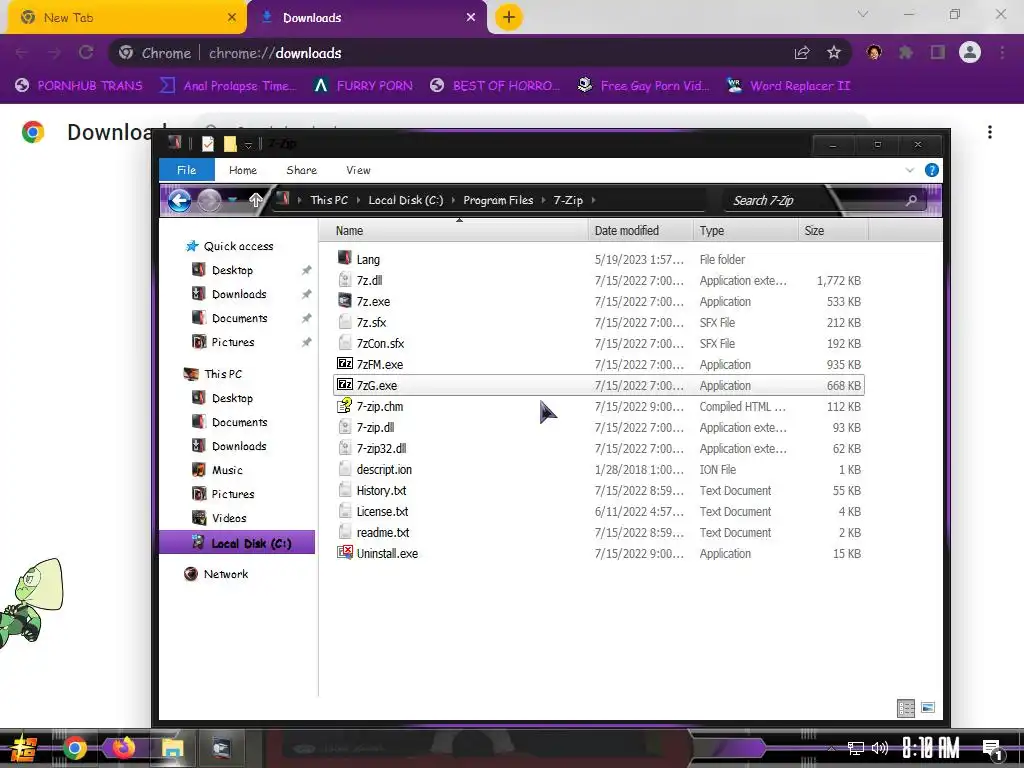Open the File ribbon tab

click(187, 170)
